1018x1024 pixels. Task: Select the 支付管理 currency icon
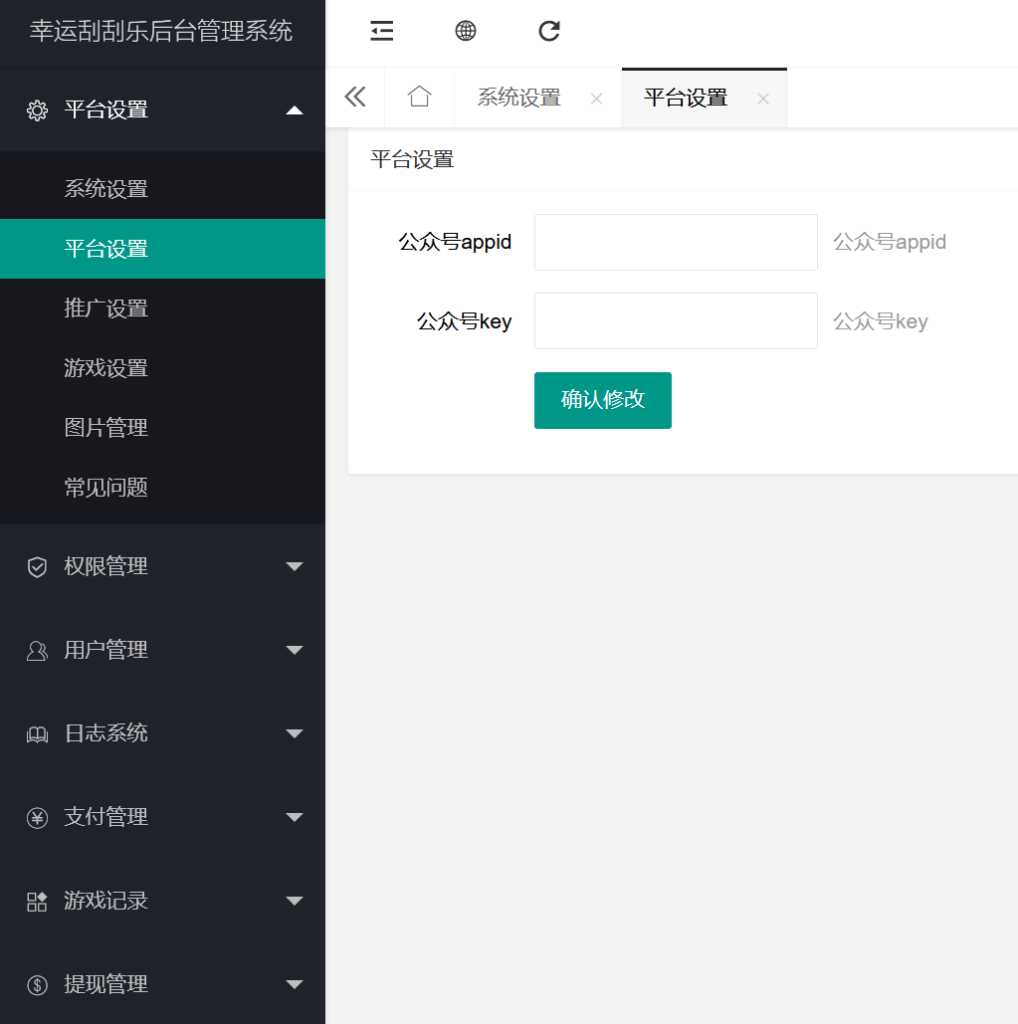37,817
